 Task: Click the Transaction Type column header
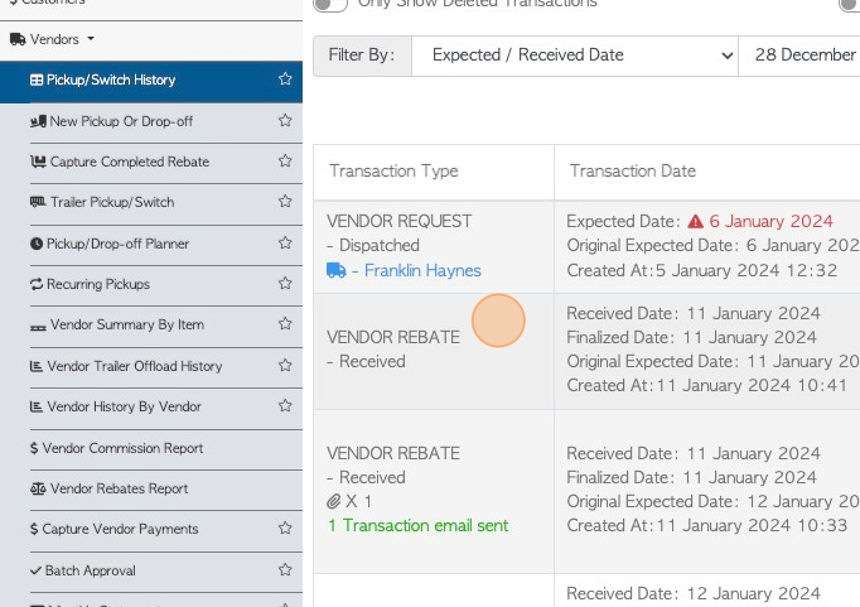click(x=394, y=171)
